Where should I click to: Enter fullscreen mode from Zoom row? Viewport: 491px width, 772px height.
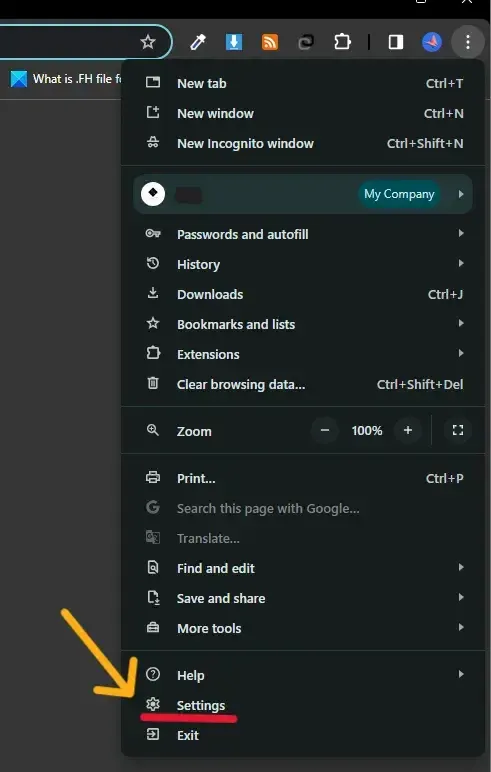[458, 430]
